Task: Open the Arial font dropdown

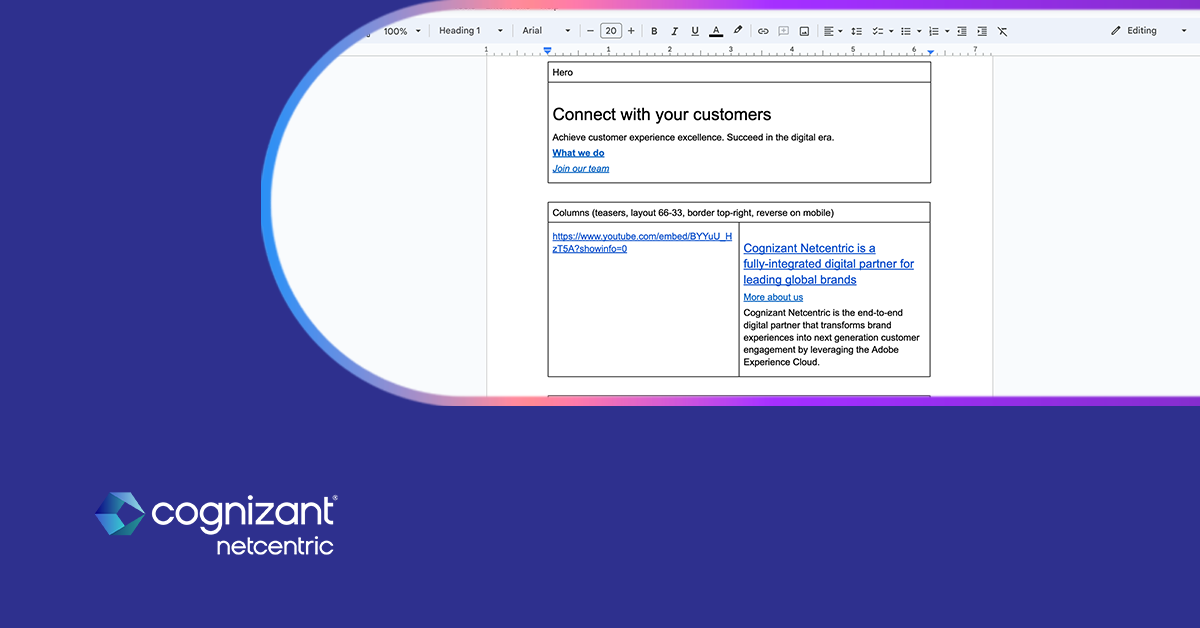Action: (546, 31)
